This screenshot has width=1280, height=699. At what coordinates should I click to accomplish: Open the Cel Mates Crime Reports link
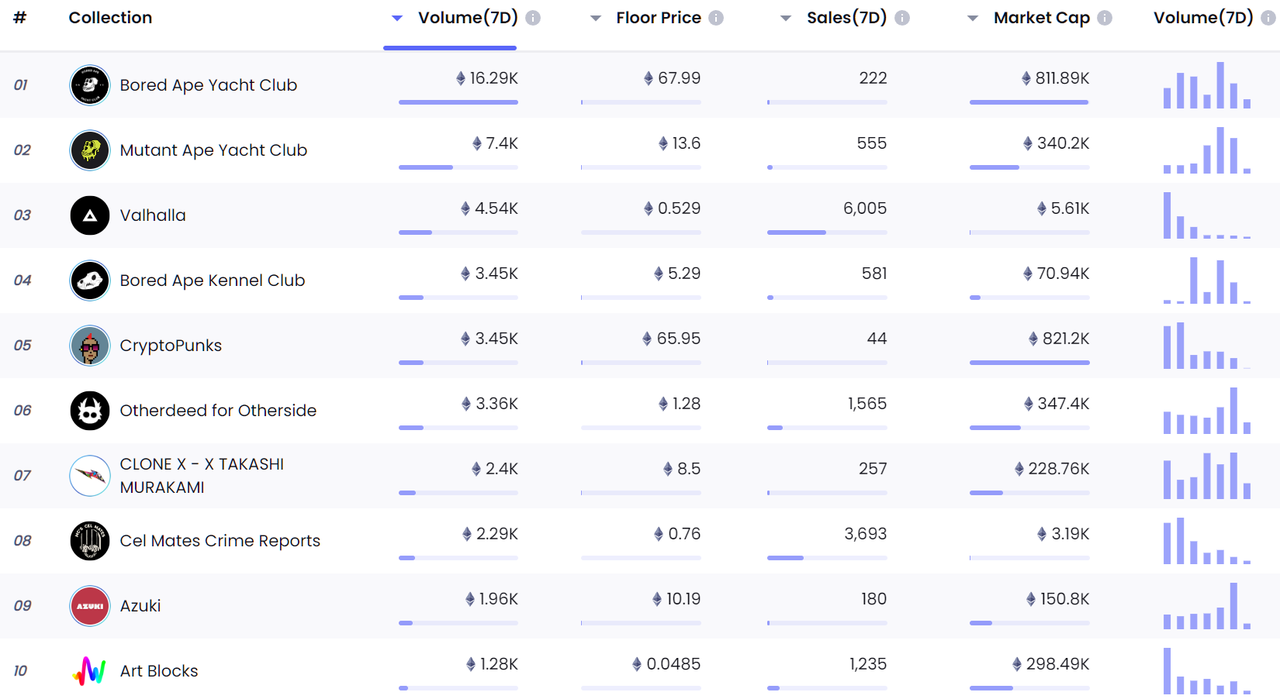click(x=220, y=541)
